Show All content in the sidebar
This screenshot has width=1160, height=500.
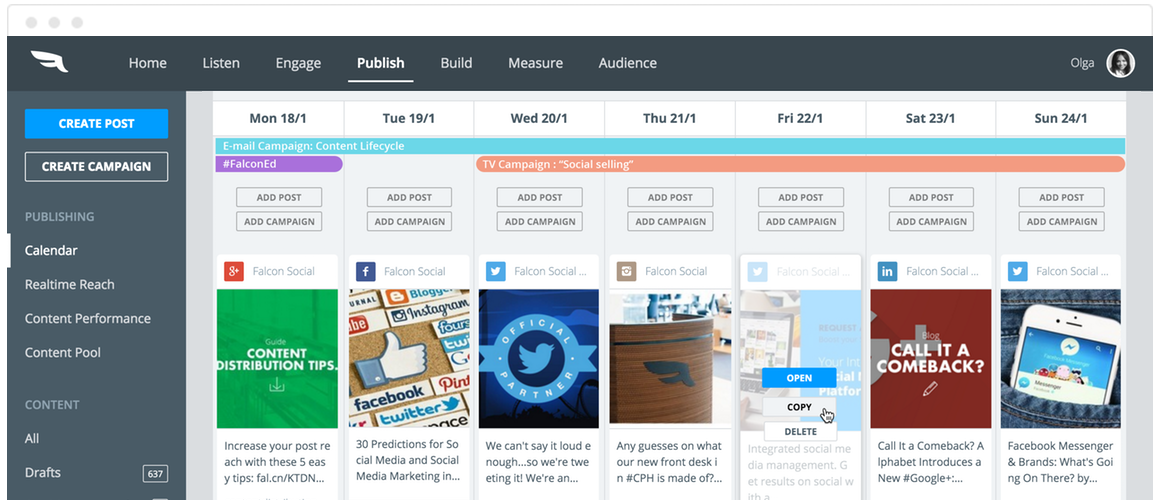pyautogui.click(x=32, y=439)
